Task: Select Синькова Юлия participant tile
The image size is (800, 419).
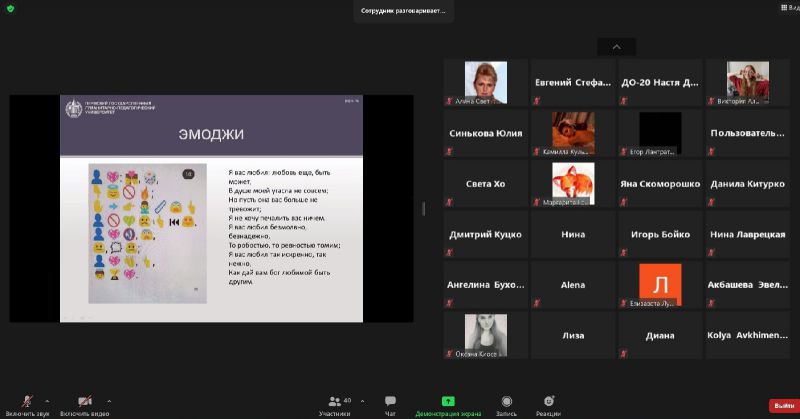Action: click(x=486, y=133)
